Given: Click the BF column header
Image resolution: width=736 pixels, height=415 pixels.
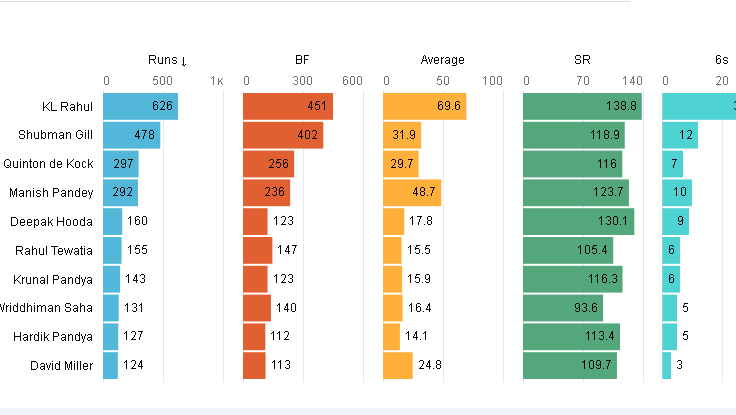Looking at the screenshot, I should coord(302,60).
